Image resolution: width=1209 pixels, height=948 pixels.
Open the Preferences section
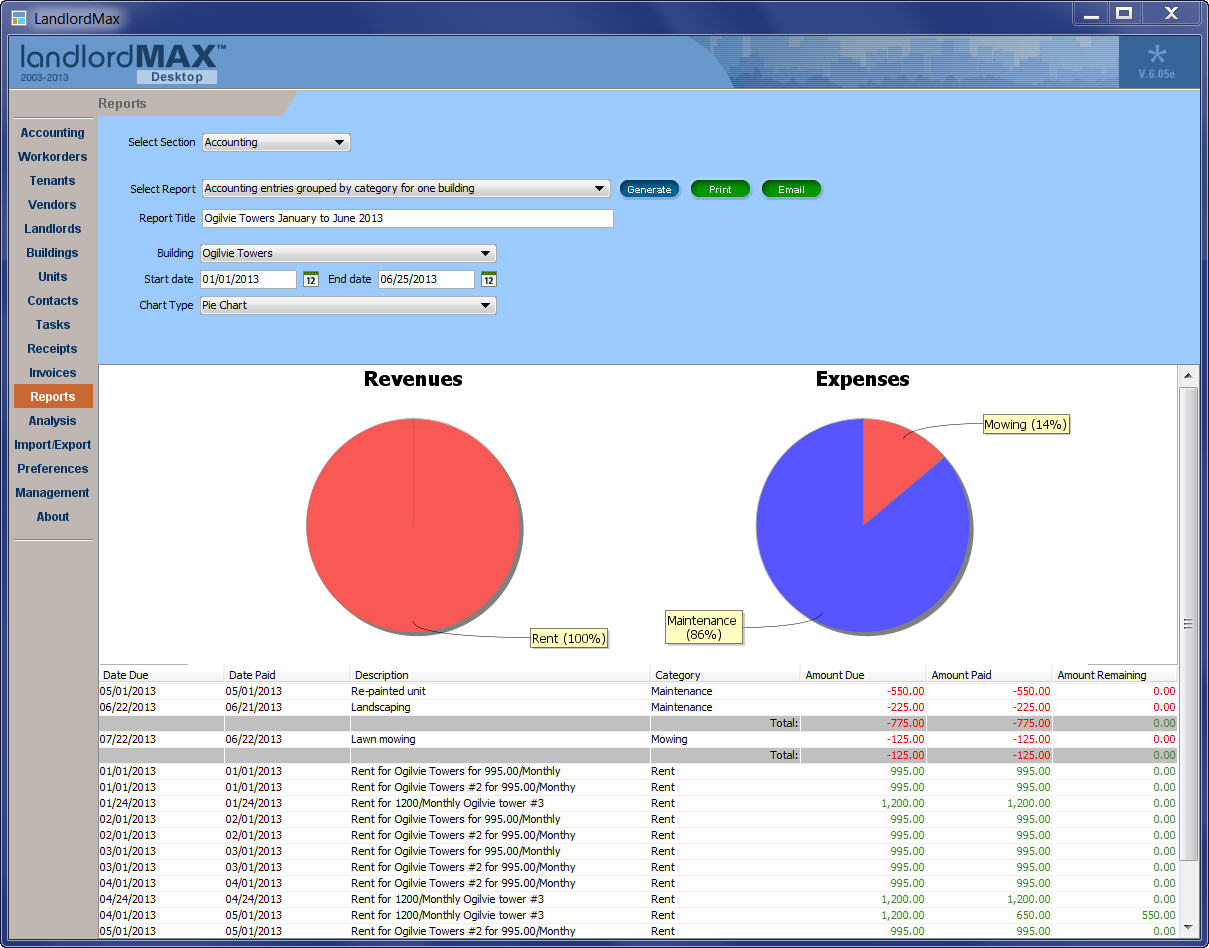pyautogui.click(x=53, y=469)
